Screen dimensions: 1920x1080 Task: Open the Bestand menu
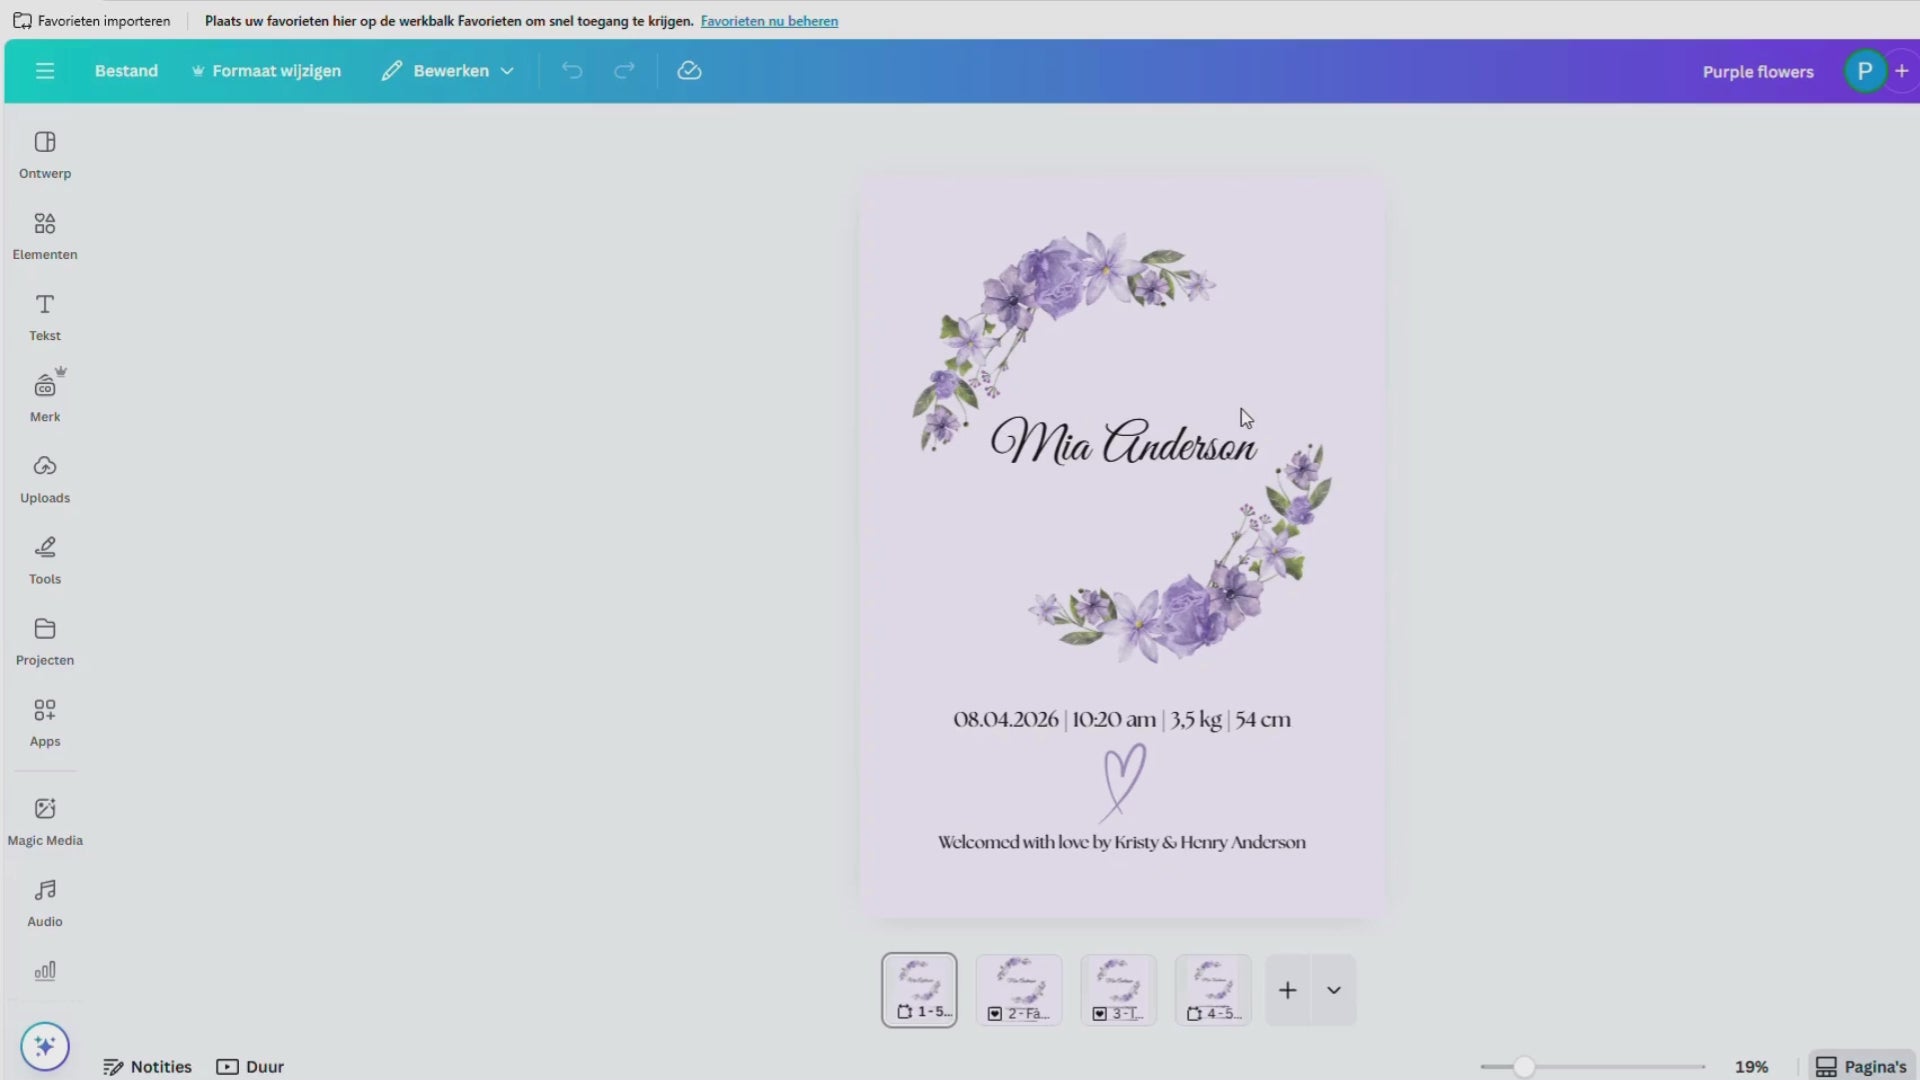coord(126,71)
